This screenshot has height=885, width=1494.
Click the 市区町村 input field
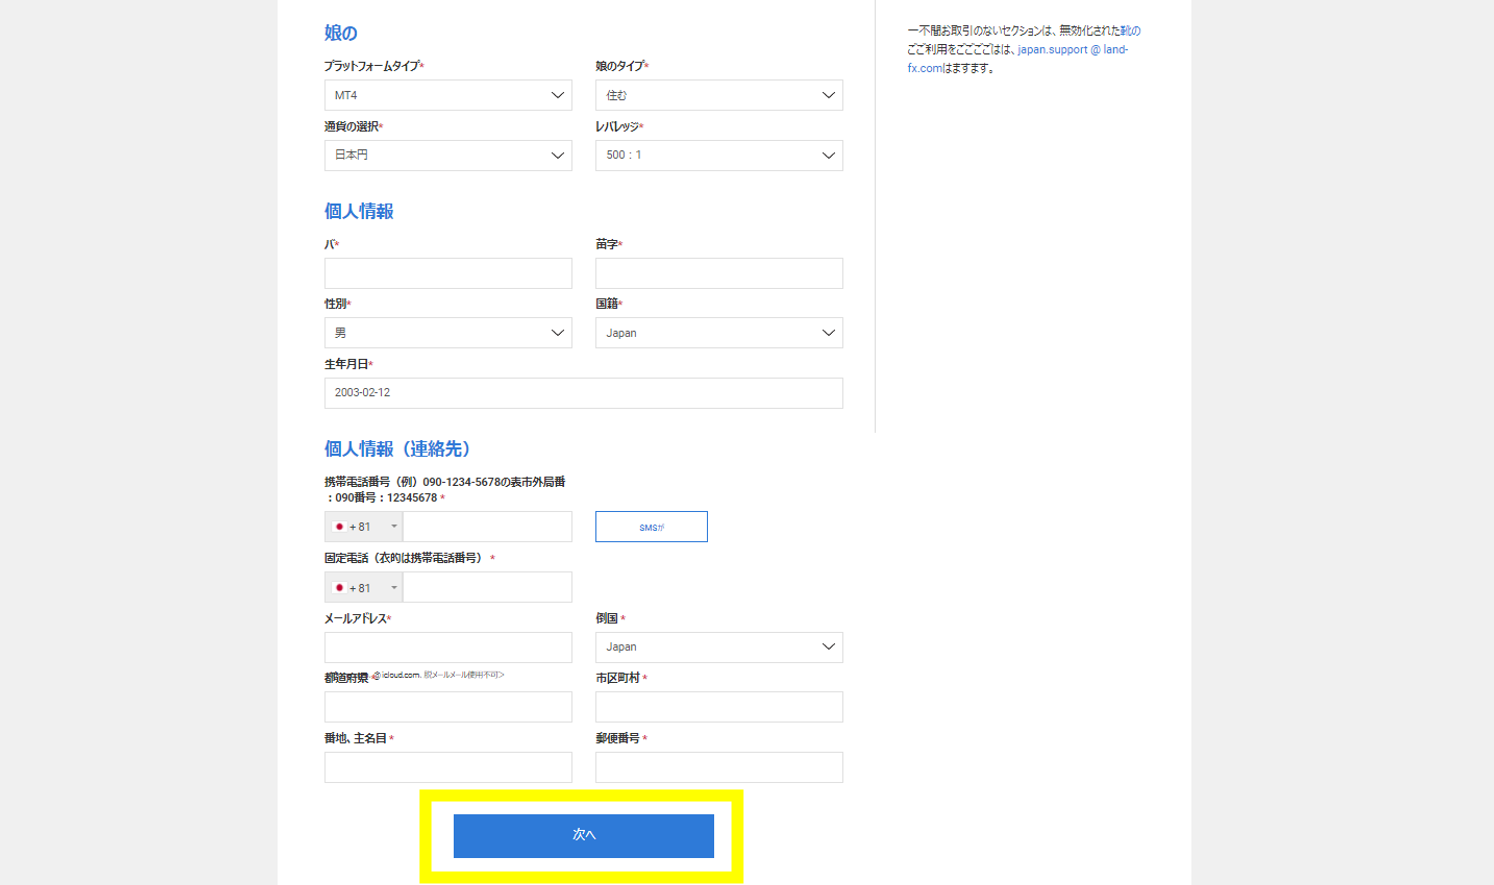coord(719,707)
